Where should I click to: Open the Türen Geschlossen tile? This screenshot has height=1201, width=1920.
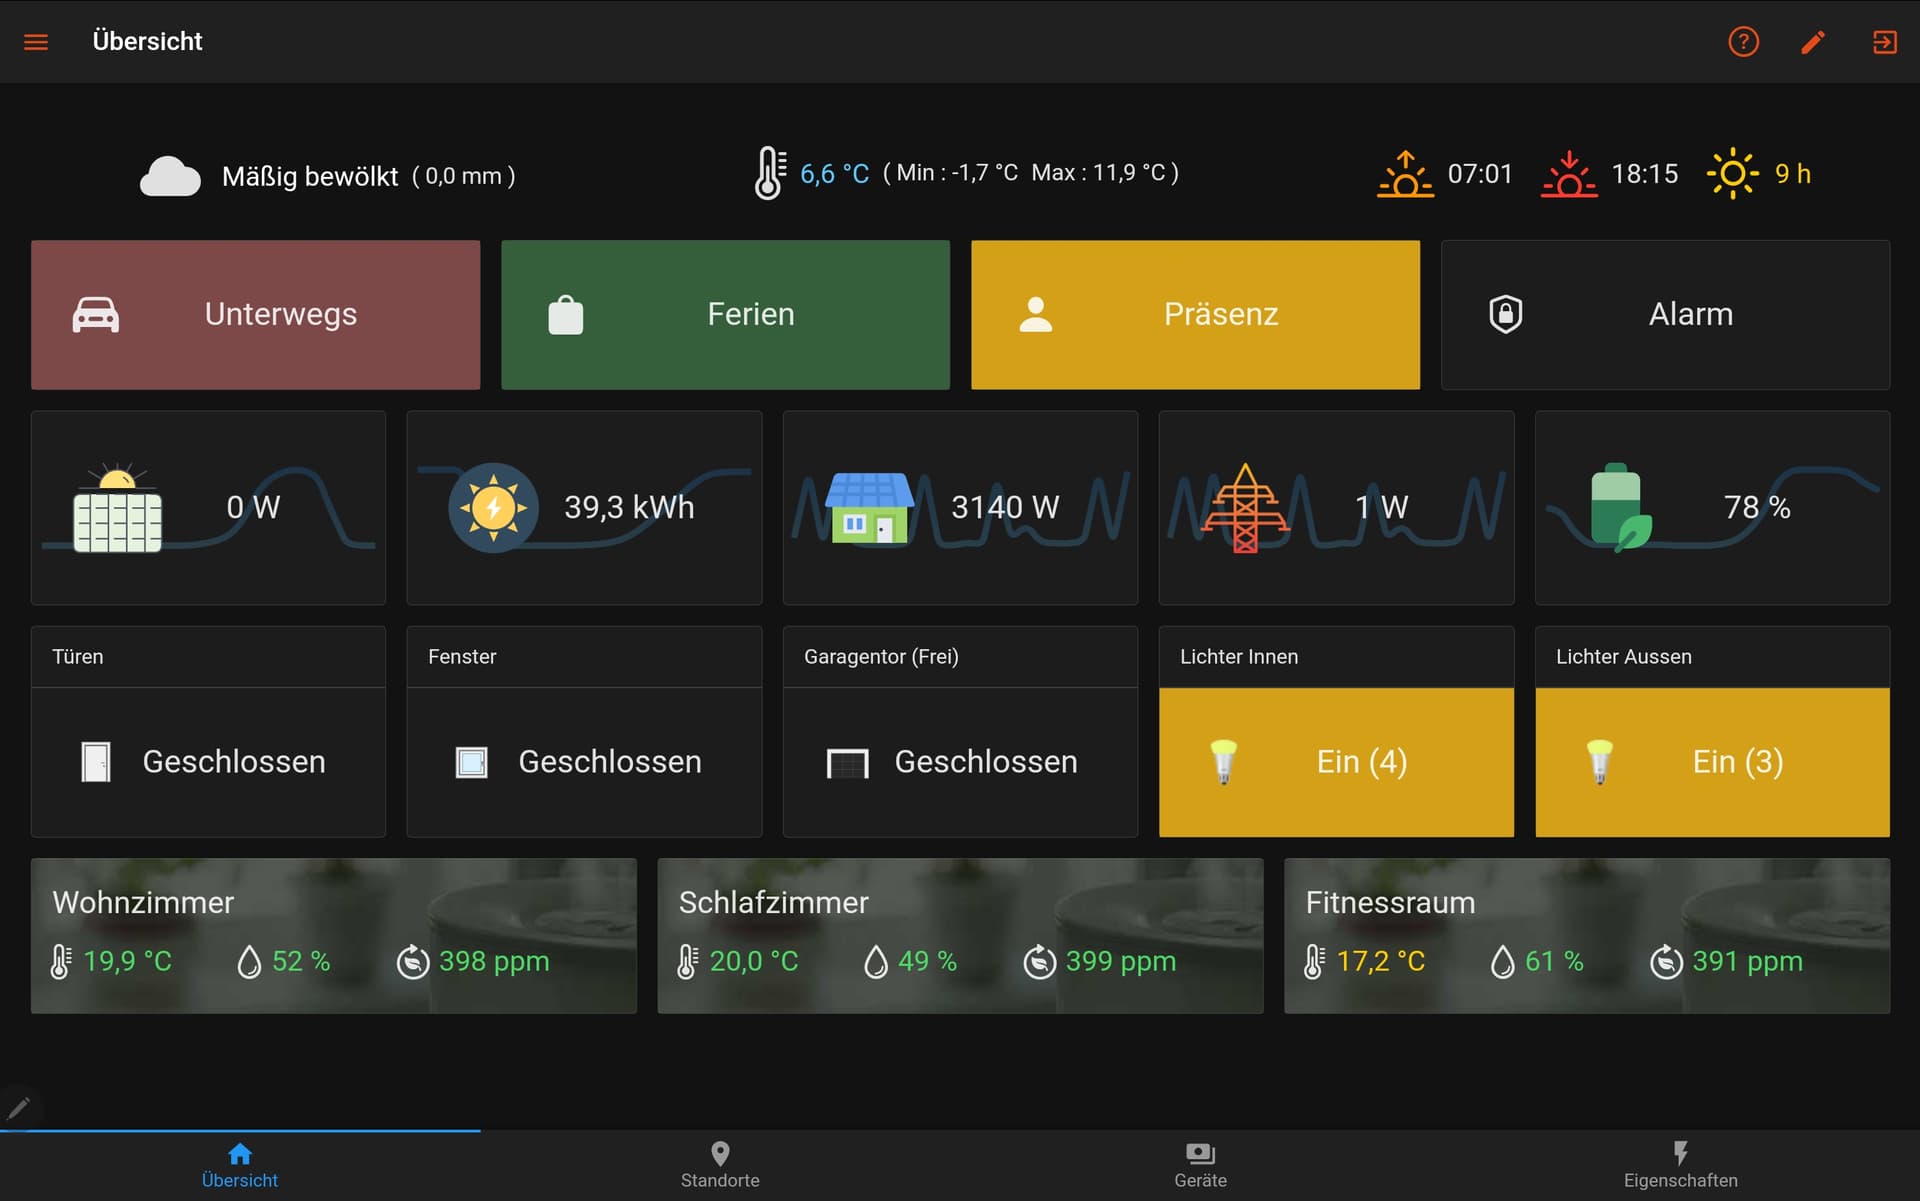pyautogui.click(x=208, y=762)
